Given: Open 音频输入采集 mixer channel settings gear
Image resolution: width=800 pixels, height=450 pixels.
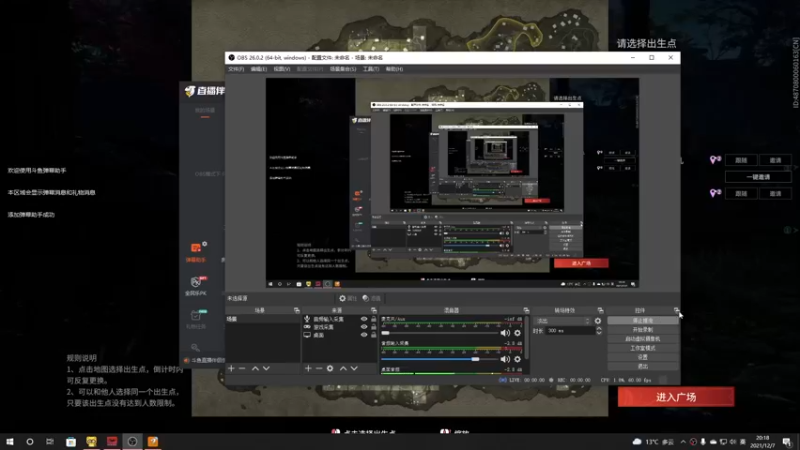Looking at the screenshot, I should click(x=517, y=359).
